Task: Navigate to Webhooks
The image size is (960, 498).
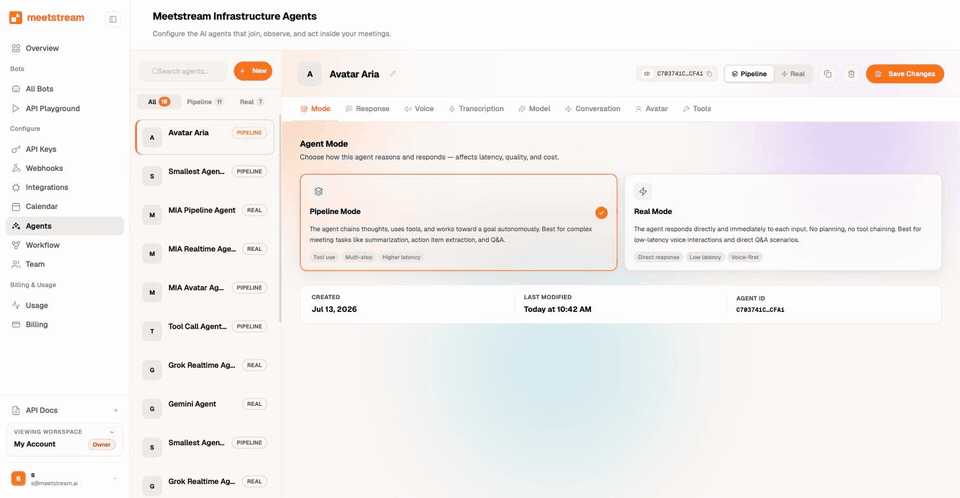Action: 43,168
